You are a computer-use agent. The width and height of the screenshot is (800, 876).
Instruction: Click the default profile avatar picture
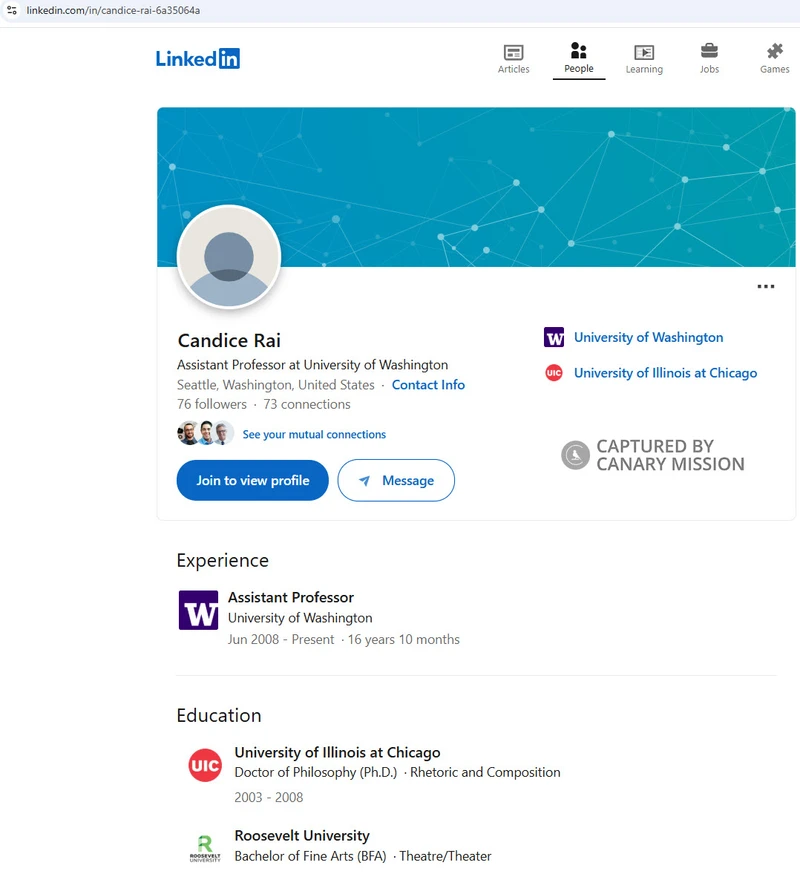click(x=228, y=257)
